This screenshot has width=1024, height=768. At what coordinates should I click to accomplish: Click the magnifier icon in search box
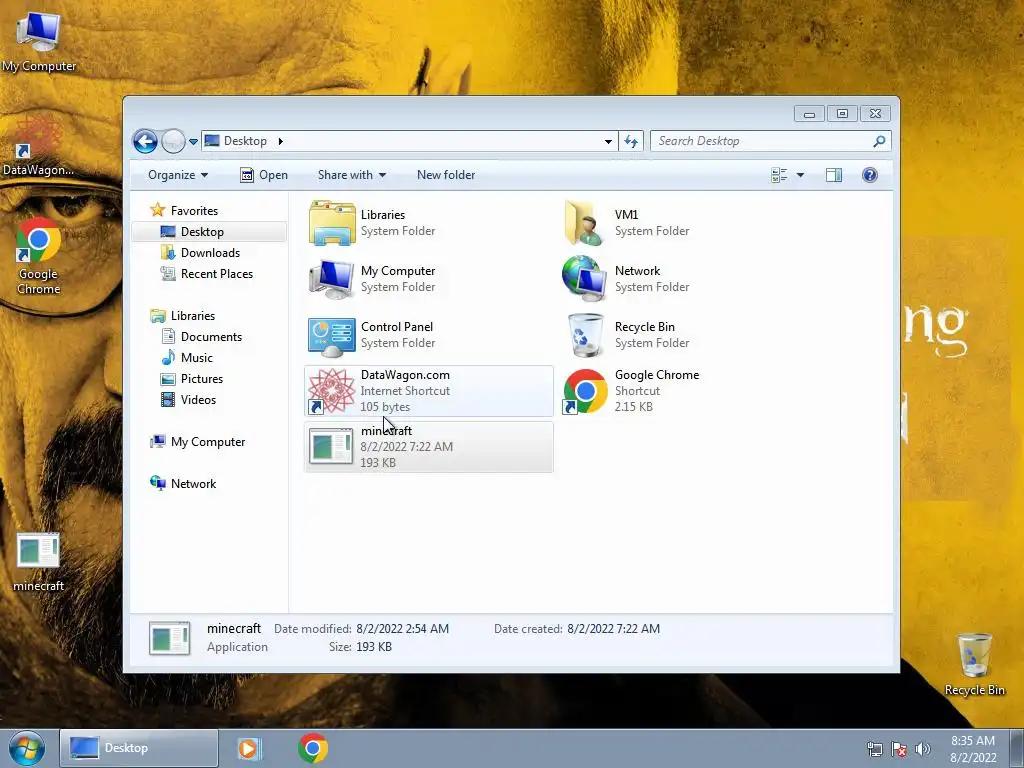tap(880, 141)
